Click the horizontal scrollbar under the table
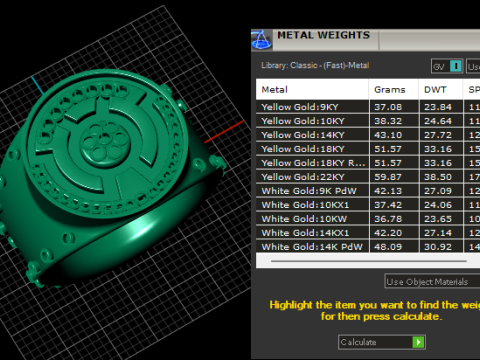The width and height of the screenshot is (480, 360). (x=369, y=261)
